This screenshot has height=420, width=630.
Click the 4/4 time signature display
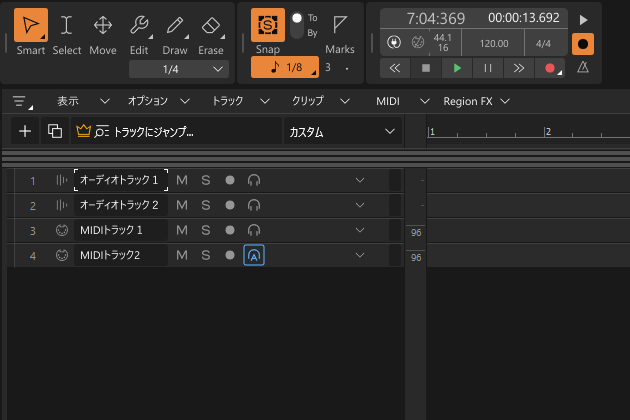coord(543,44)
